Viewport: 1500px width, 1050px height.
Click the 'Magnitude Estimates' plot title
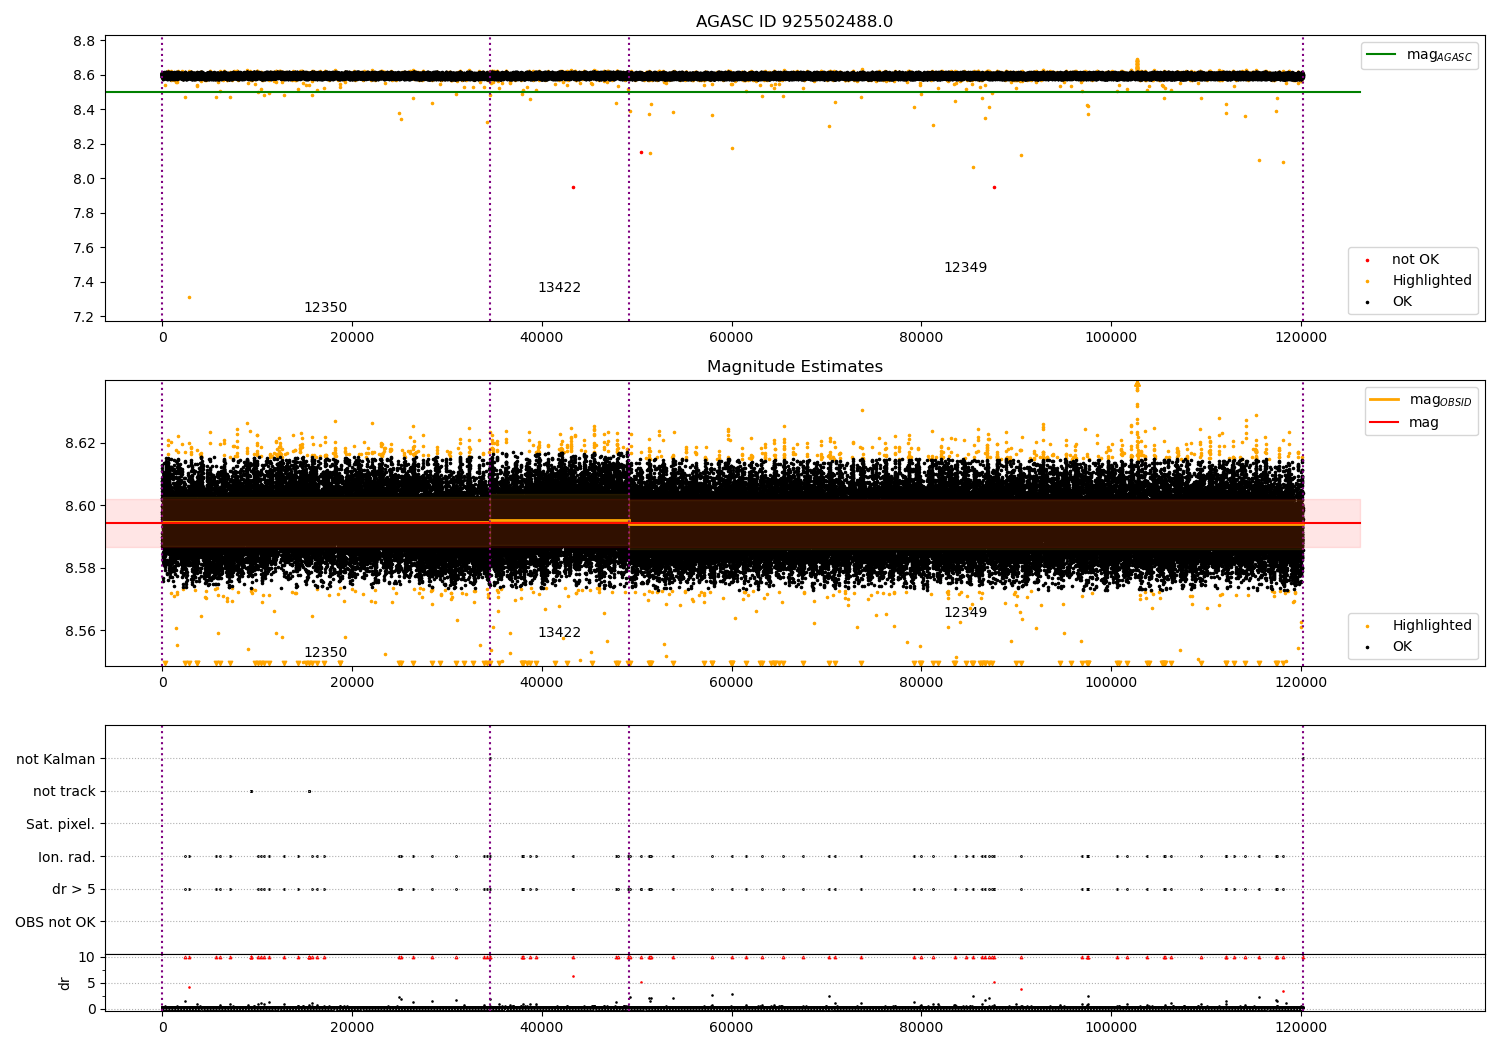[x=794, y=367]
